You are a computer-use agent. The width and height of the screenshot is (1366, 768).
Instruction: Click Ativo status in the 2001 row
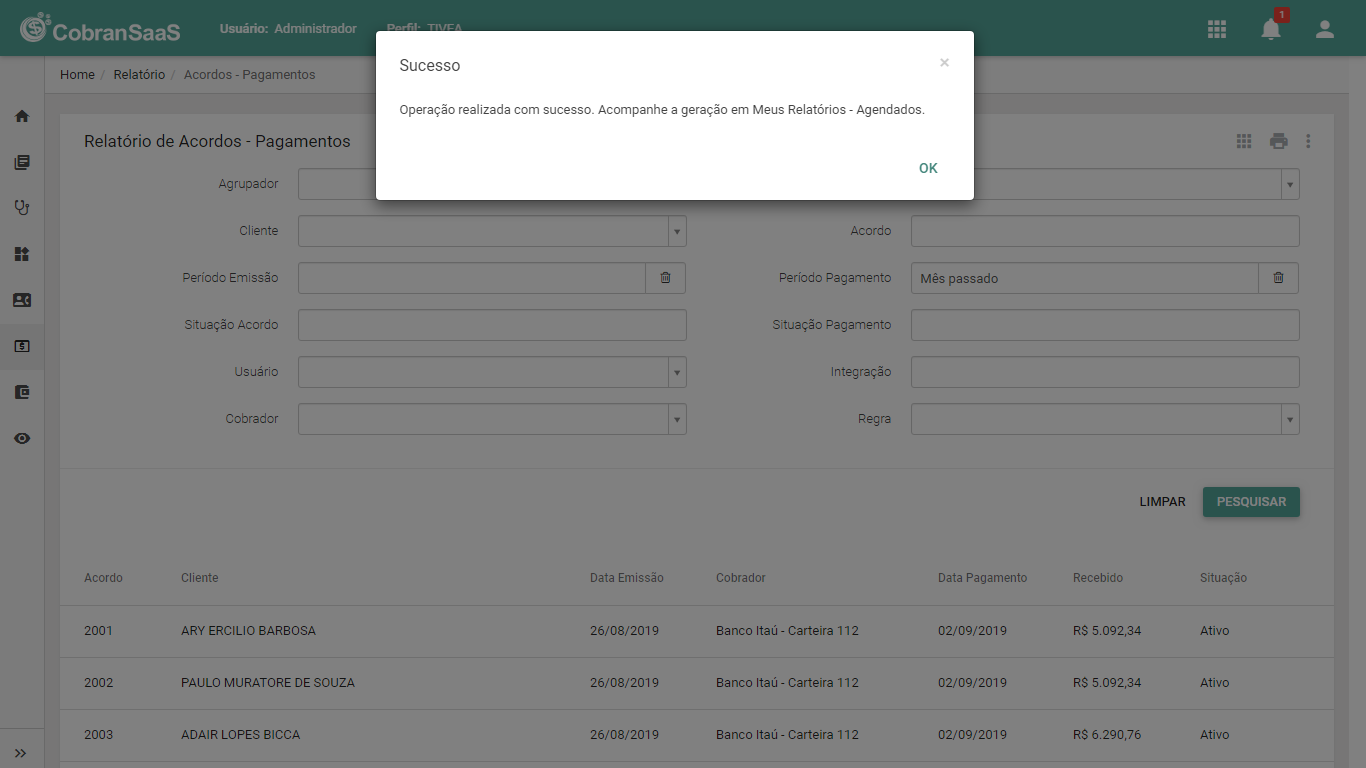click(x=1215, y=631)
